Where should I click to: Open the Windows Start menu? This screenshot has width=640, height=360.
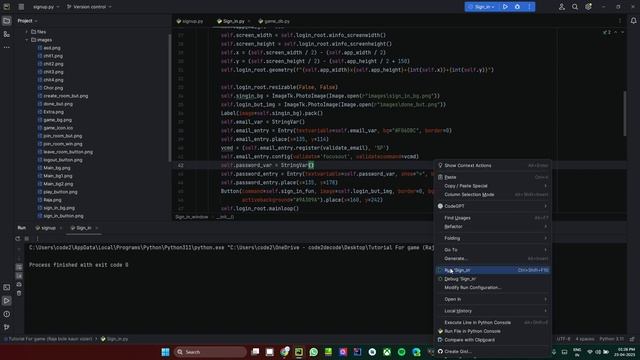point(165,352)
